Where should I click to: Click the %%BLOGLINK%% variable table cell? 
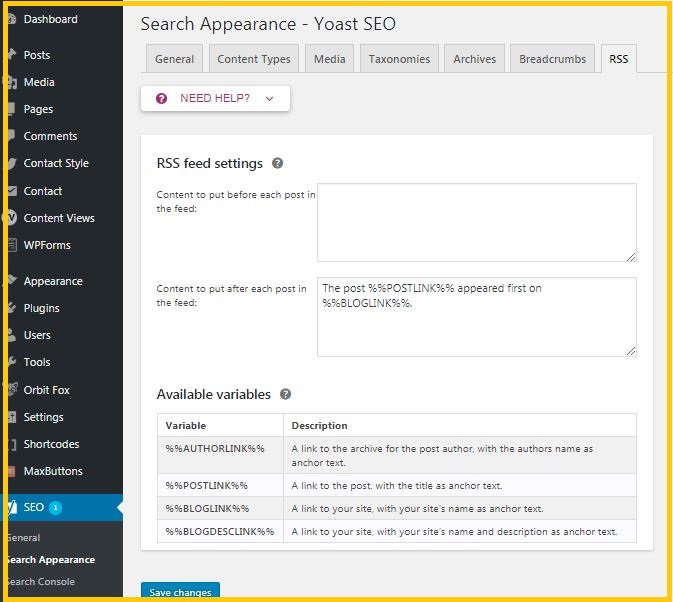(220, 508)
